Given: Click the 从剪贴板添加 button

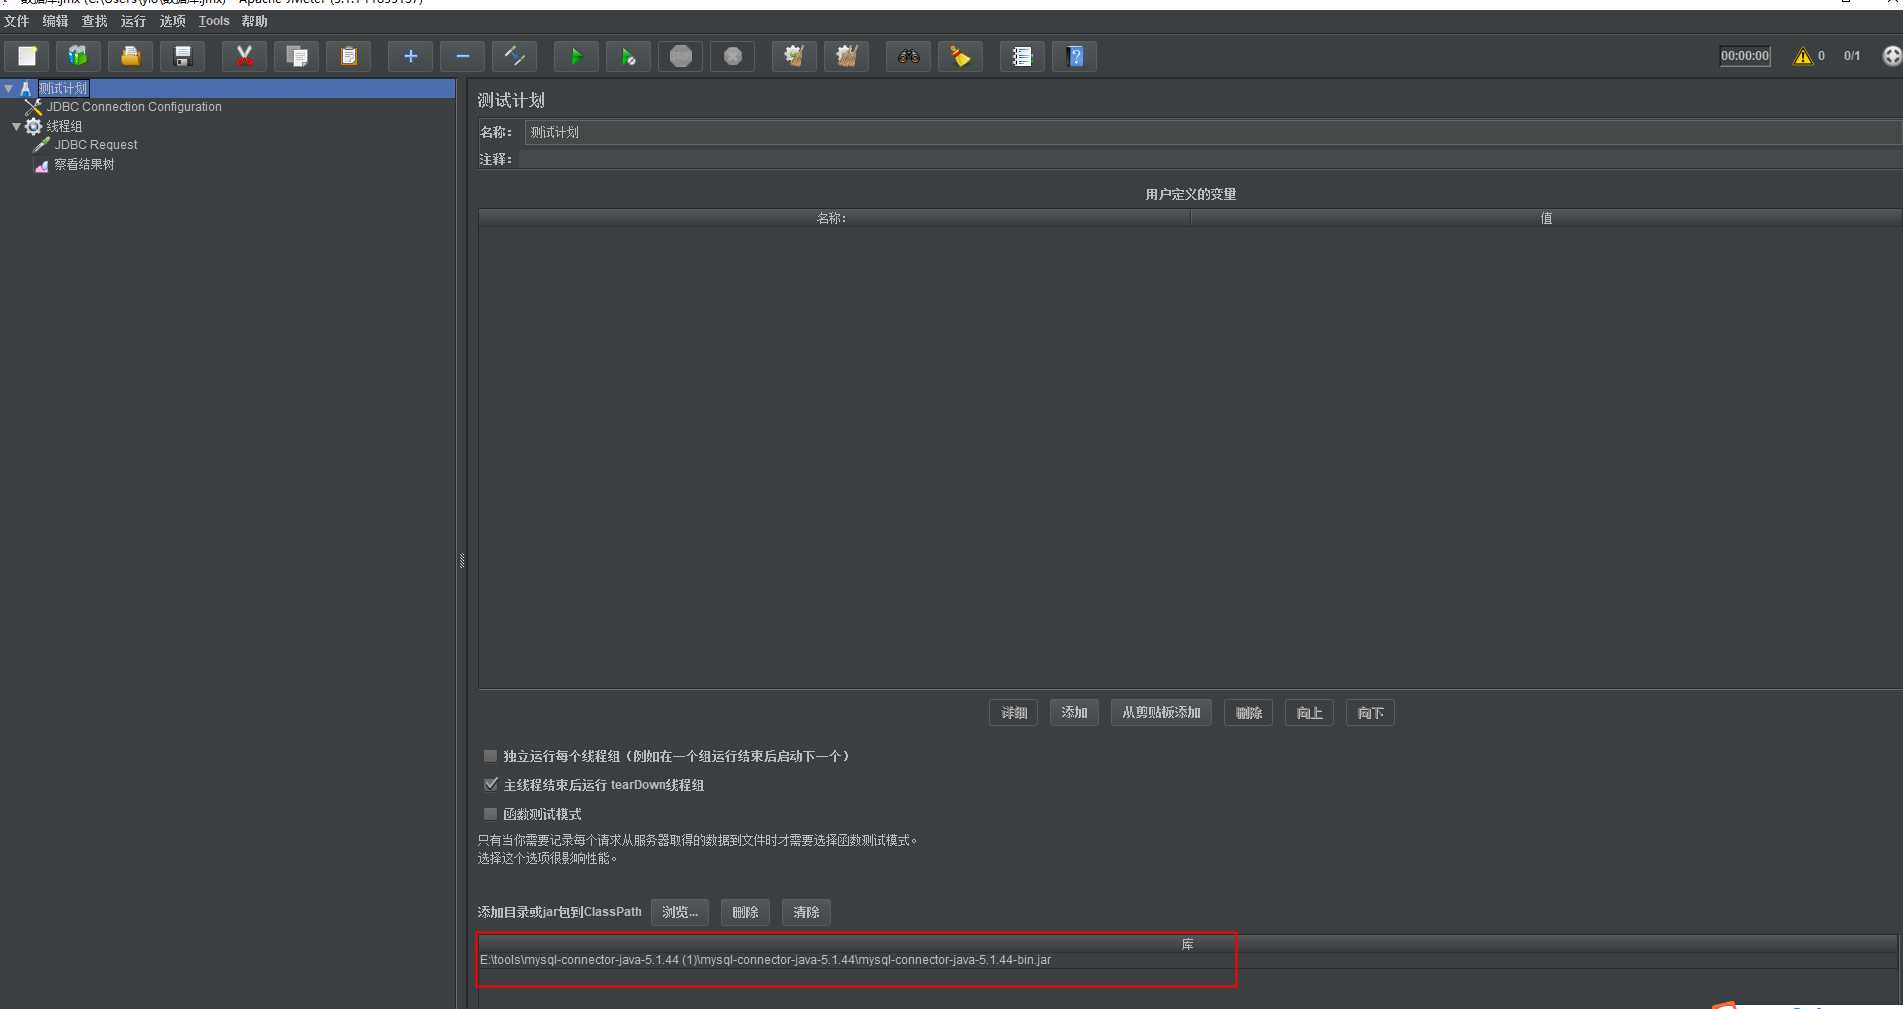Looking at the screenshot, I should (1162, 713).
